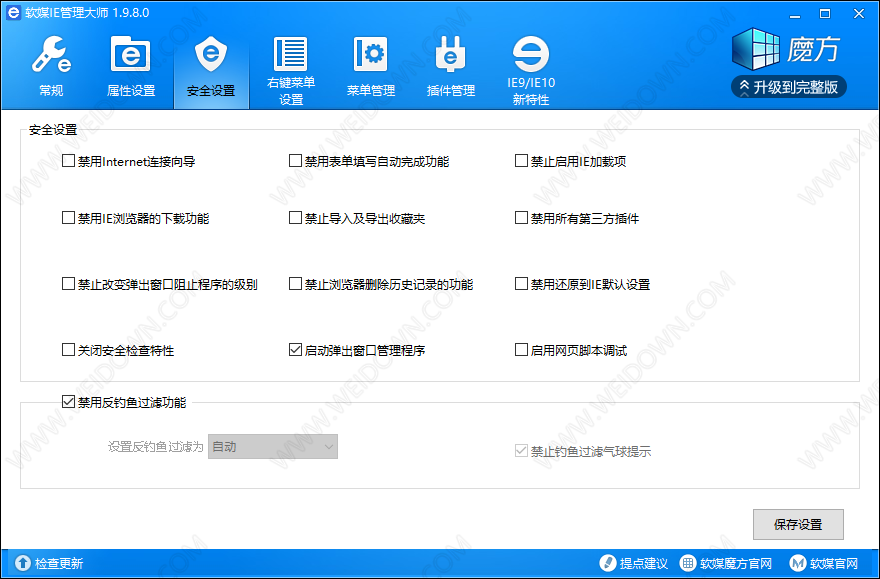Screen dimensions: 880x579
Task: Check 启用网页脚本调试
Action: pyautogui.click(x=521, y=350)
